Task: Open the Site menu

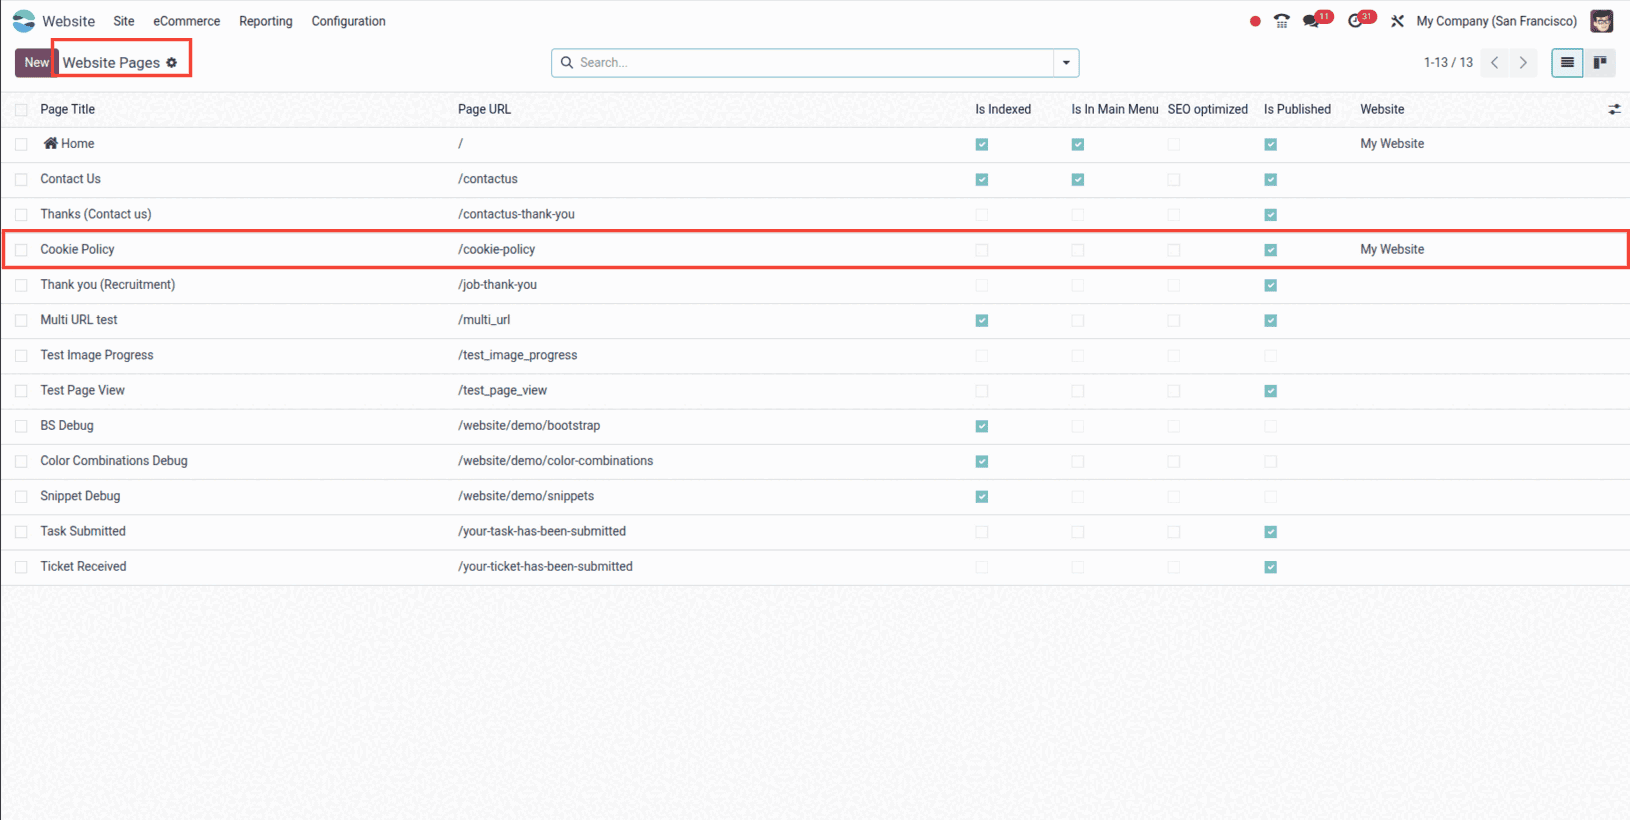Action: (124, 21)
